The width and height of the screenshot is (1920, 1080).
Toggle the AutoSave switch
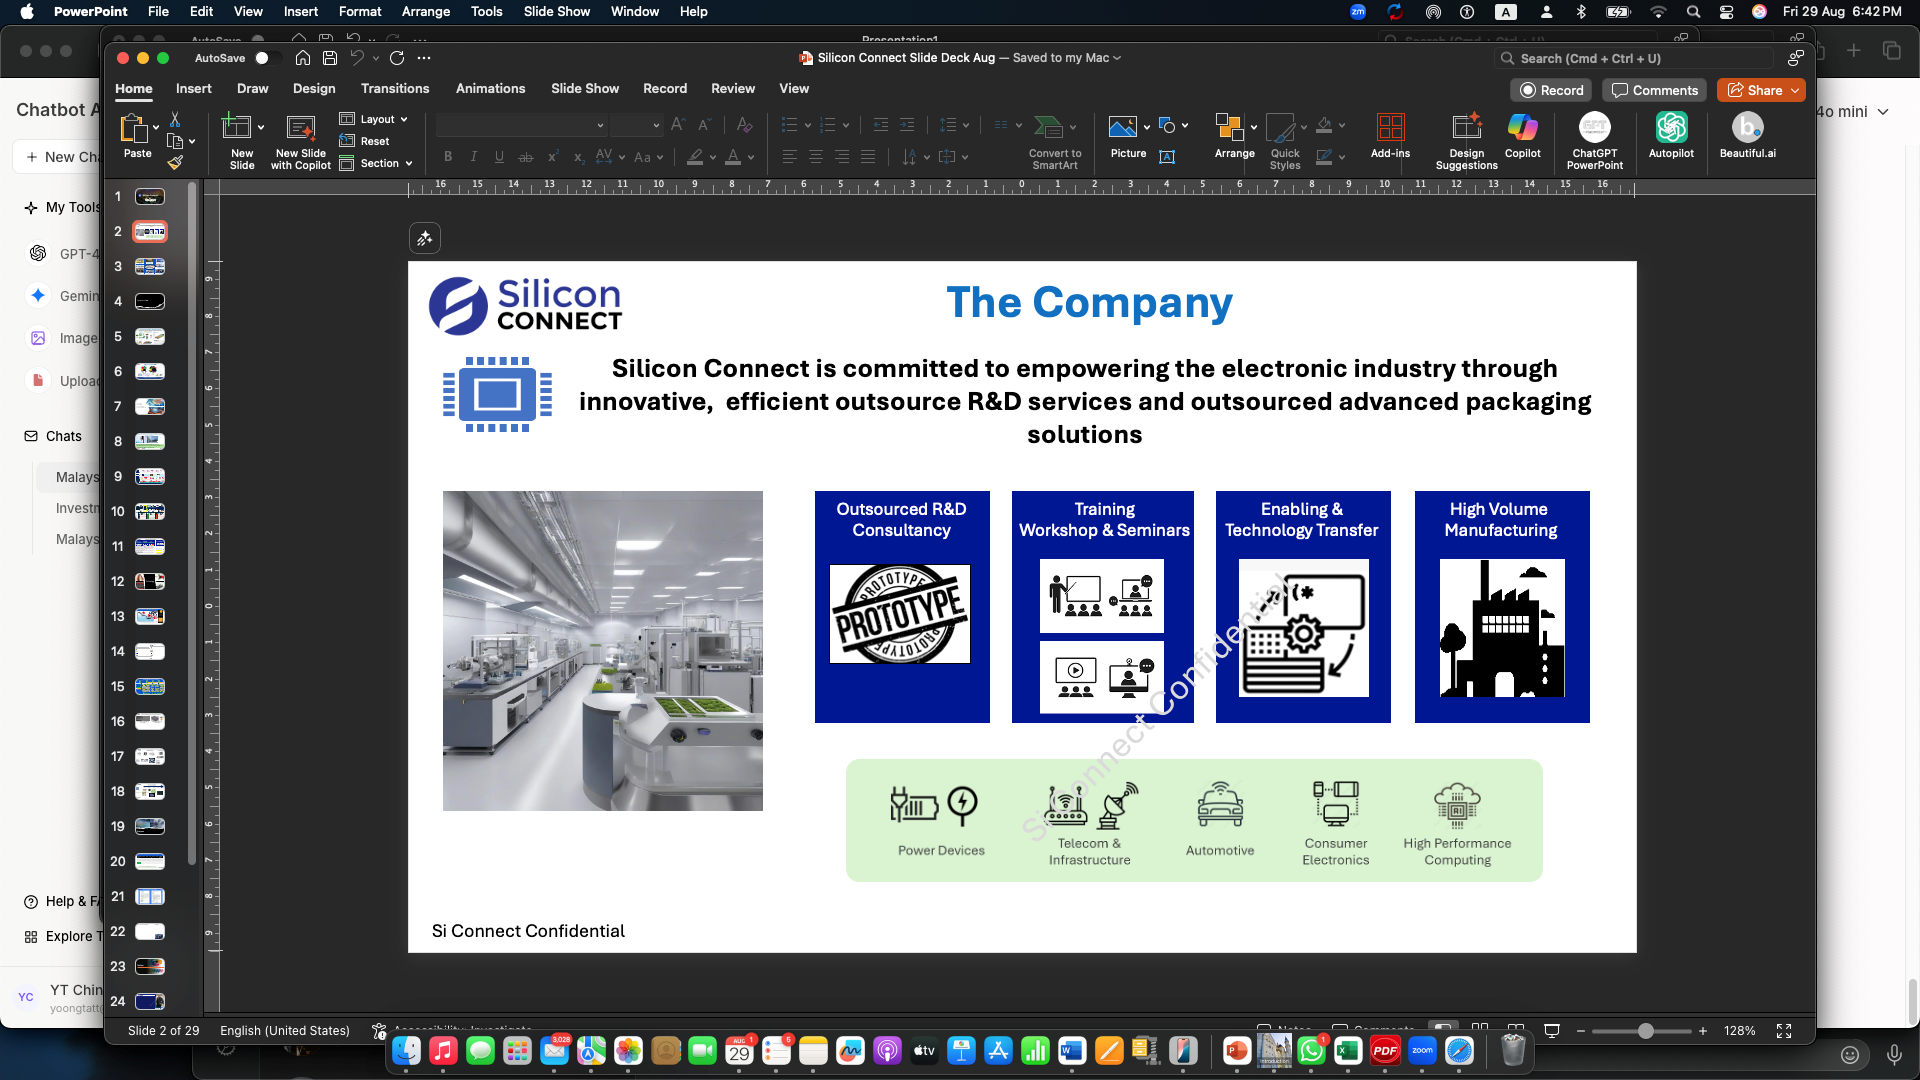pyautogui.click(x=265, y=58)
